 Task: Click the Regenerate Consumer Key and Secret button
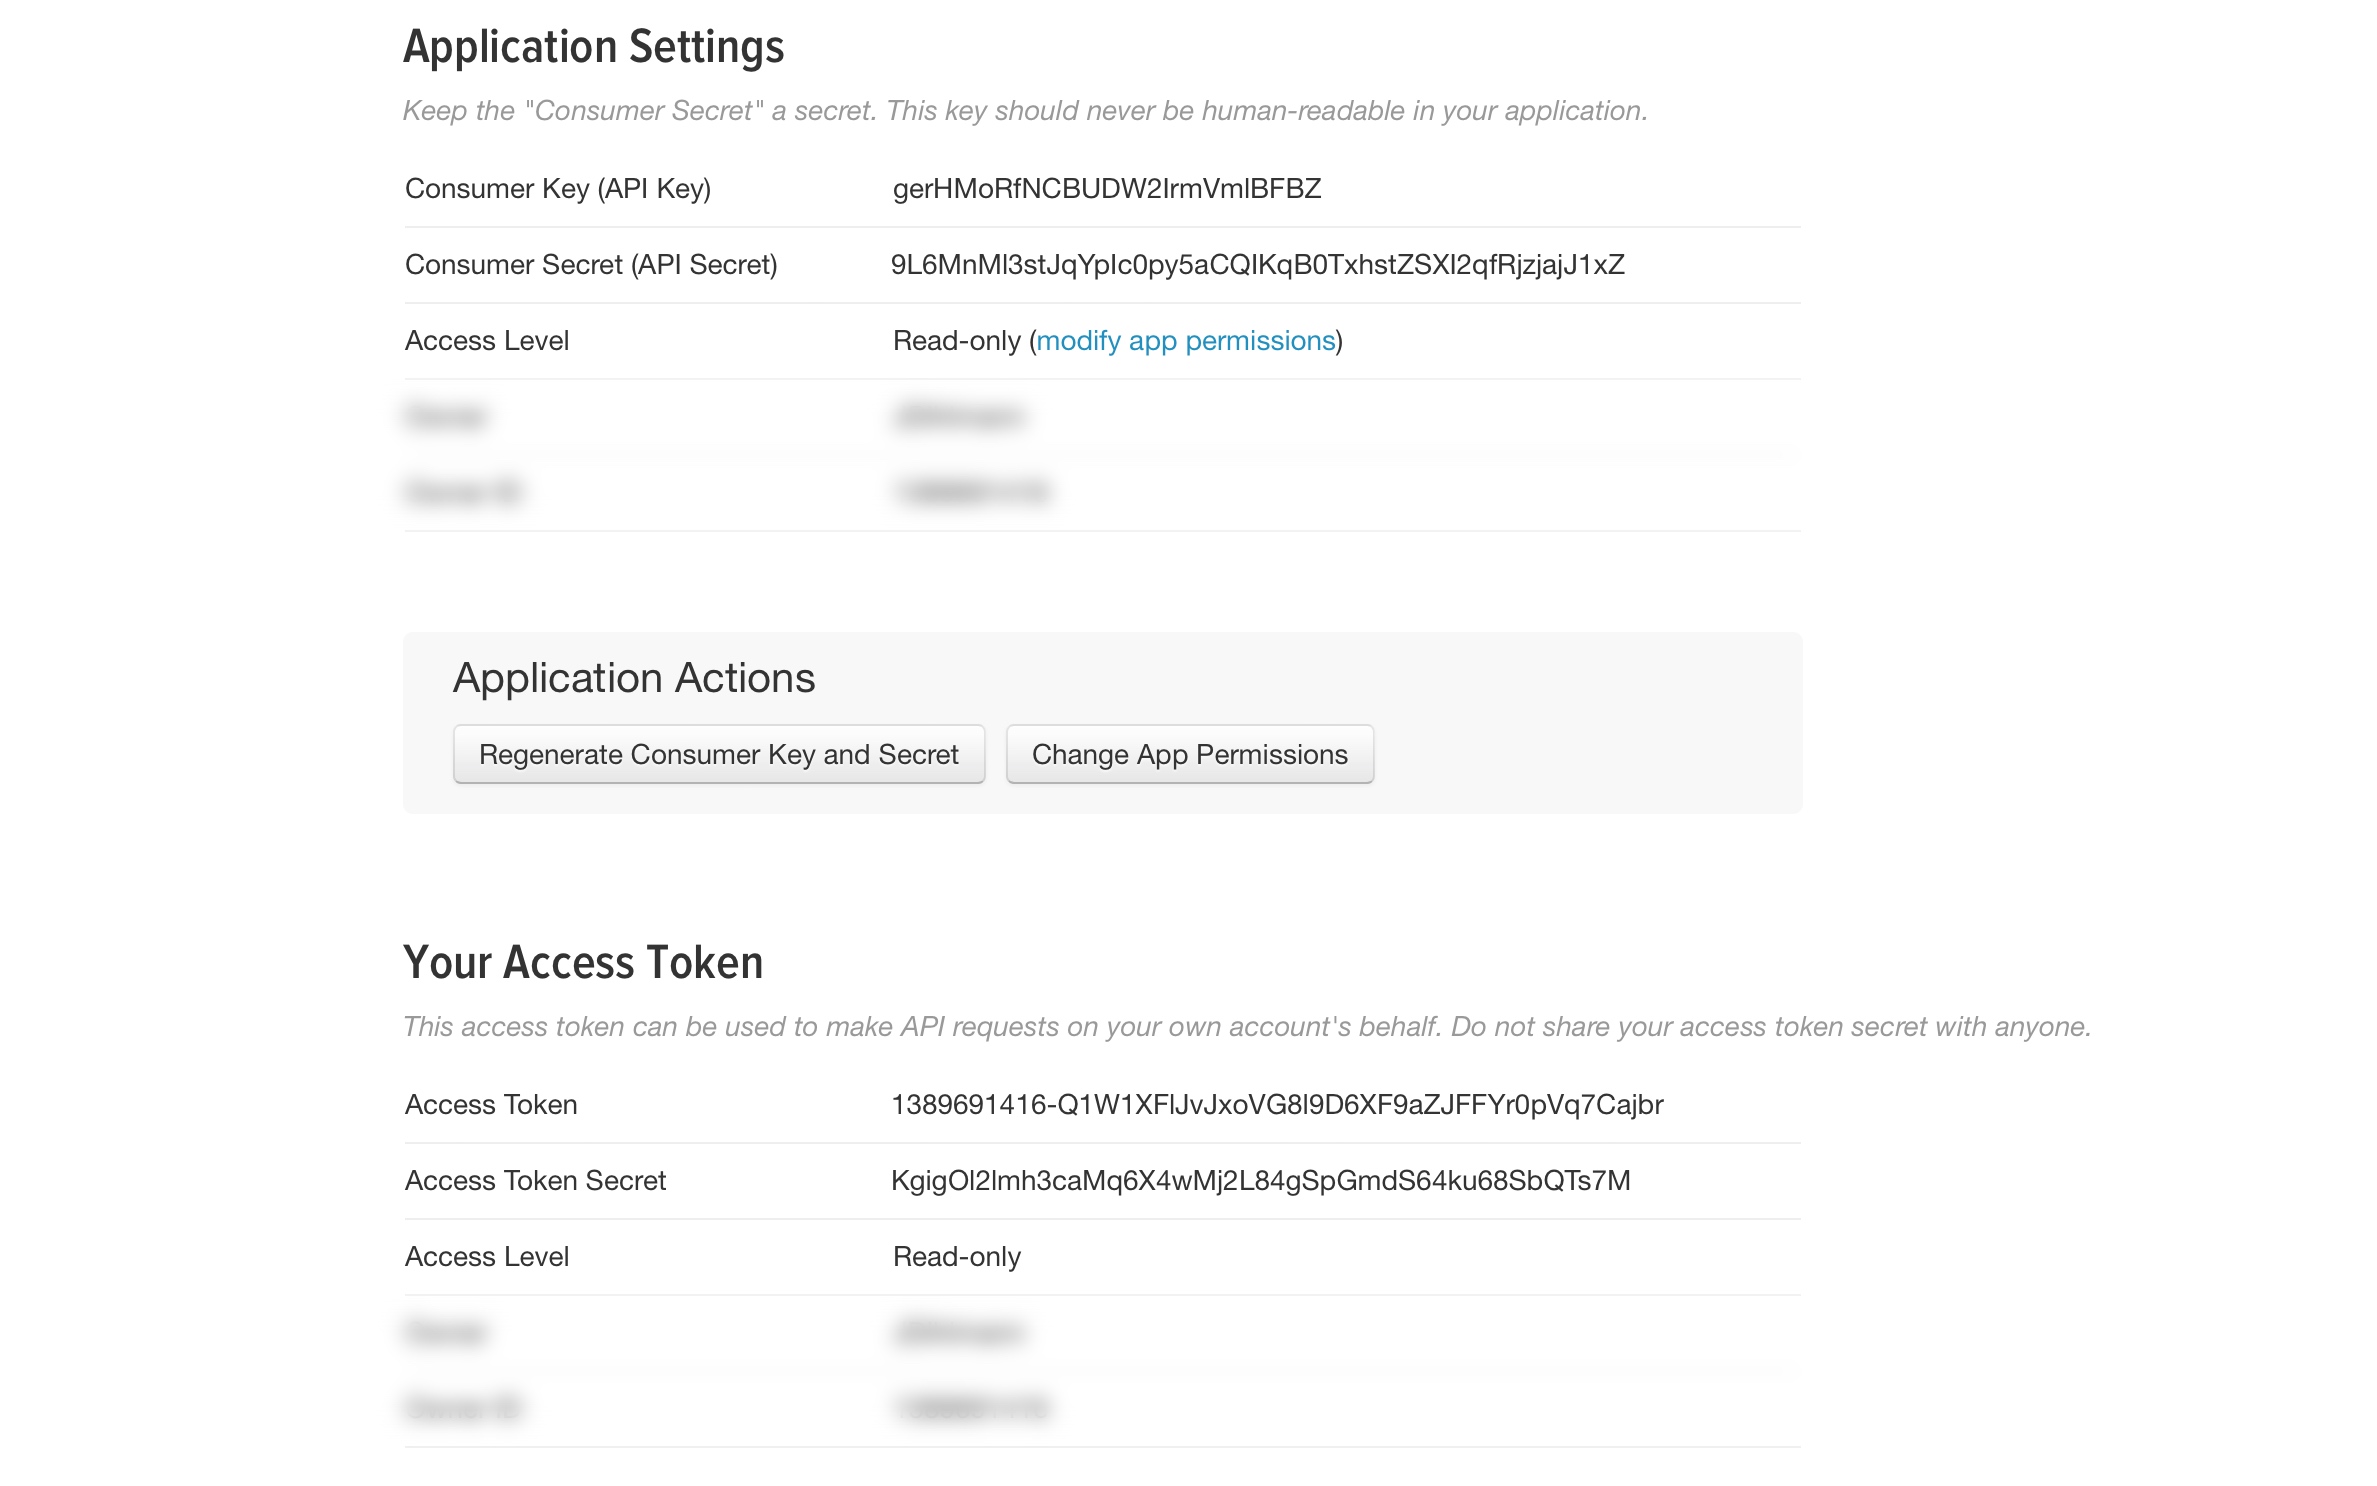718,754
